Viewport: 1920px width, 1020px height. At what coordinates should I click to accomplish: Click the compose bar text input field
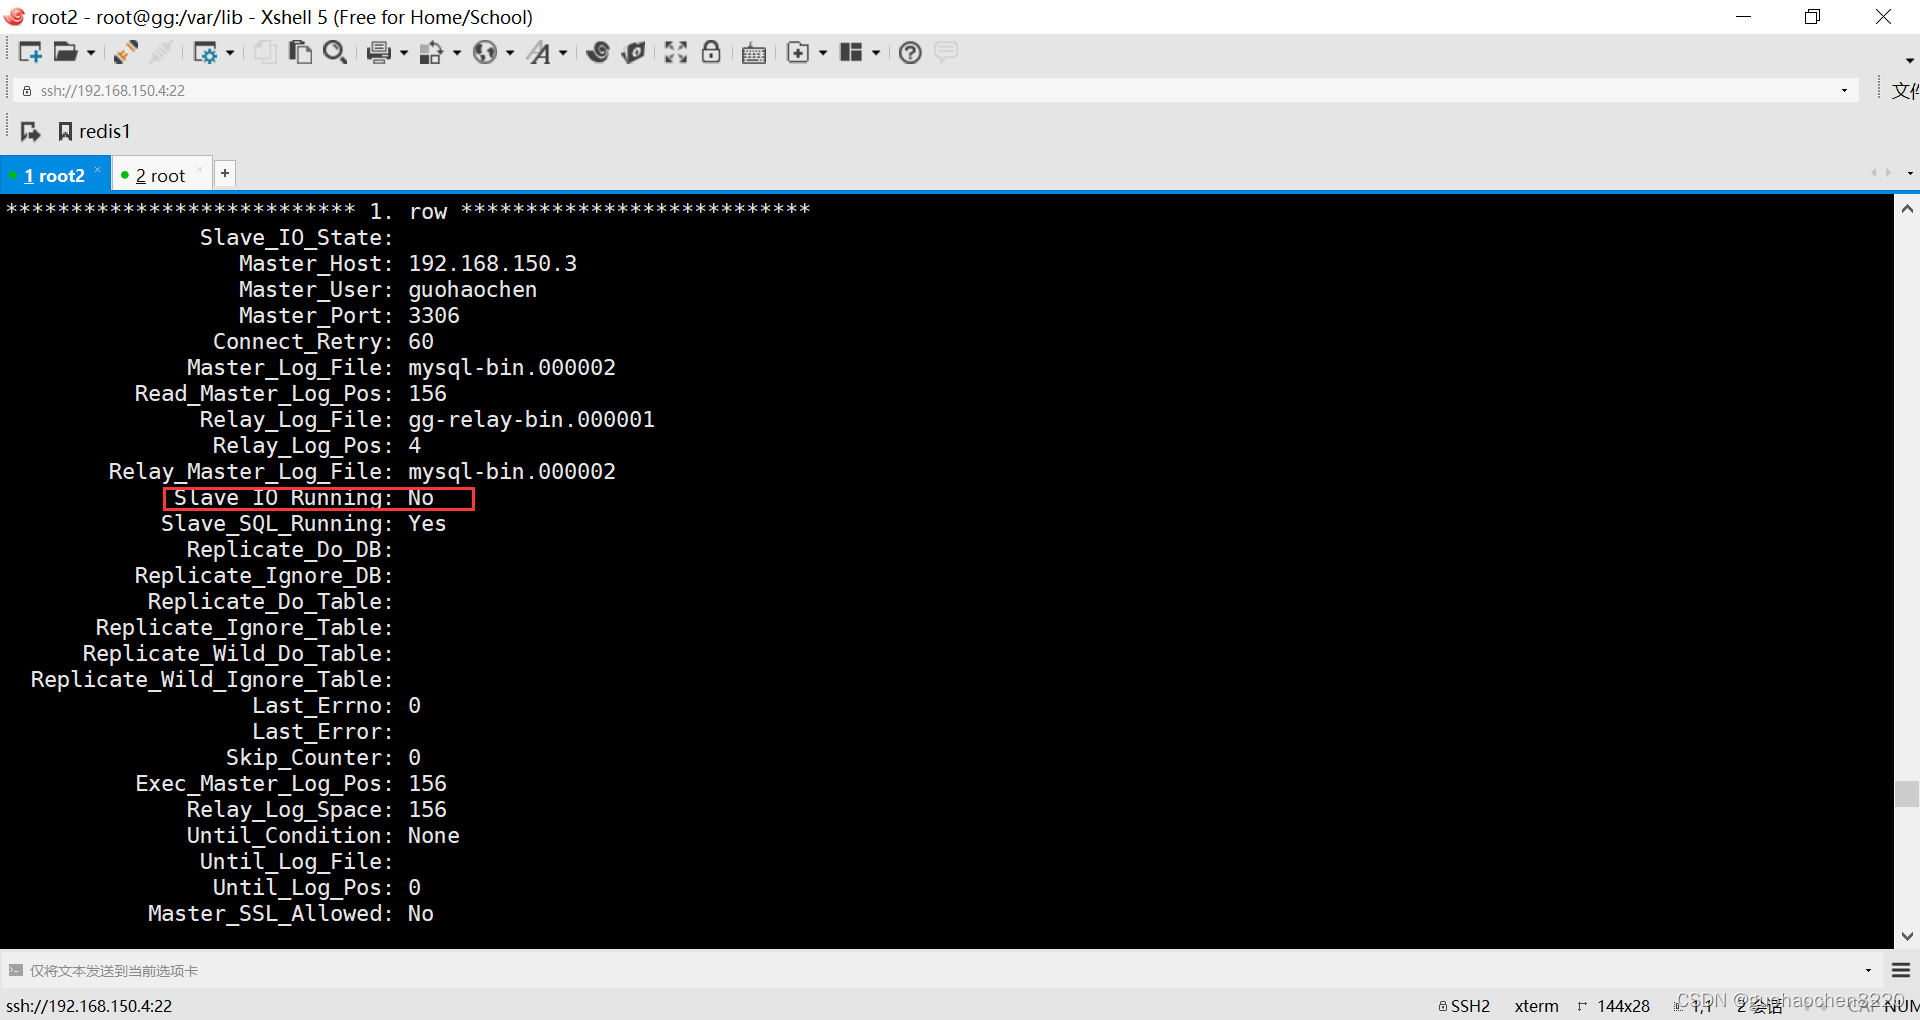[x=940, y=971]
